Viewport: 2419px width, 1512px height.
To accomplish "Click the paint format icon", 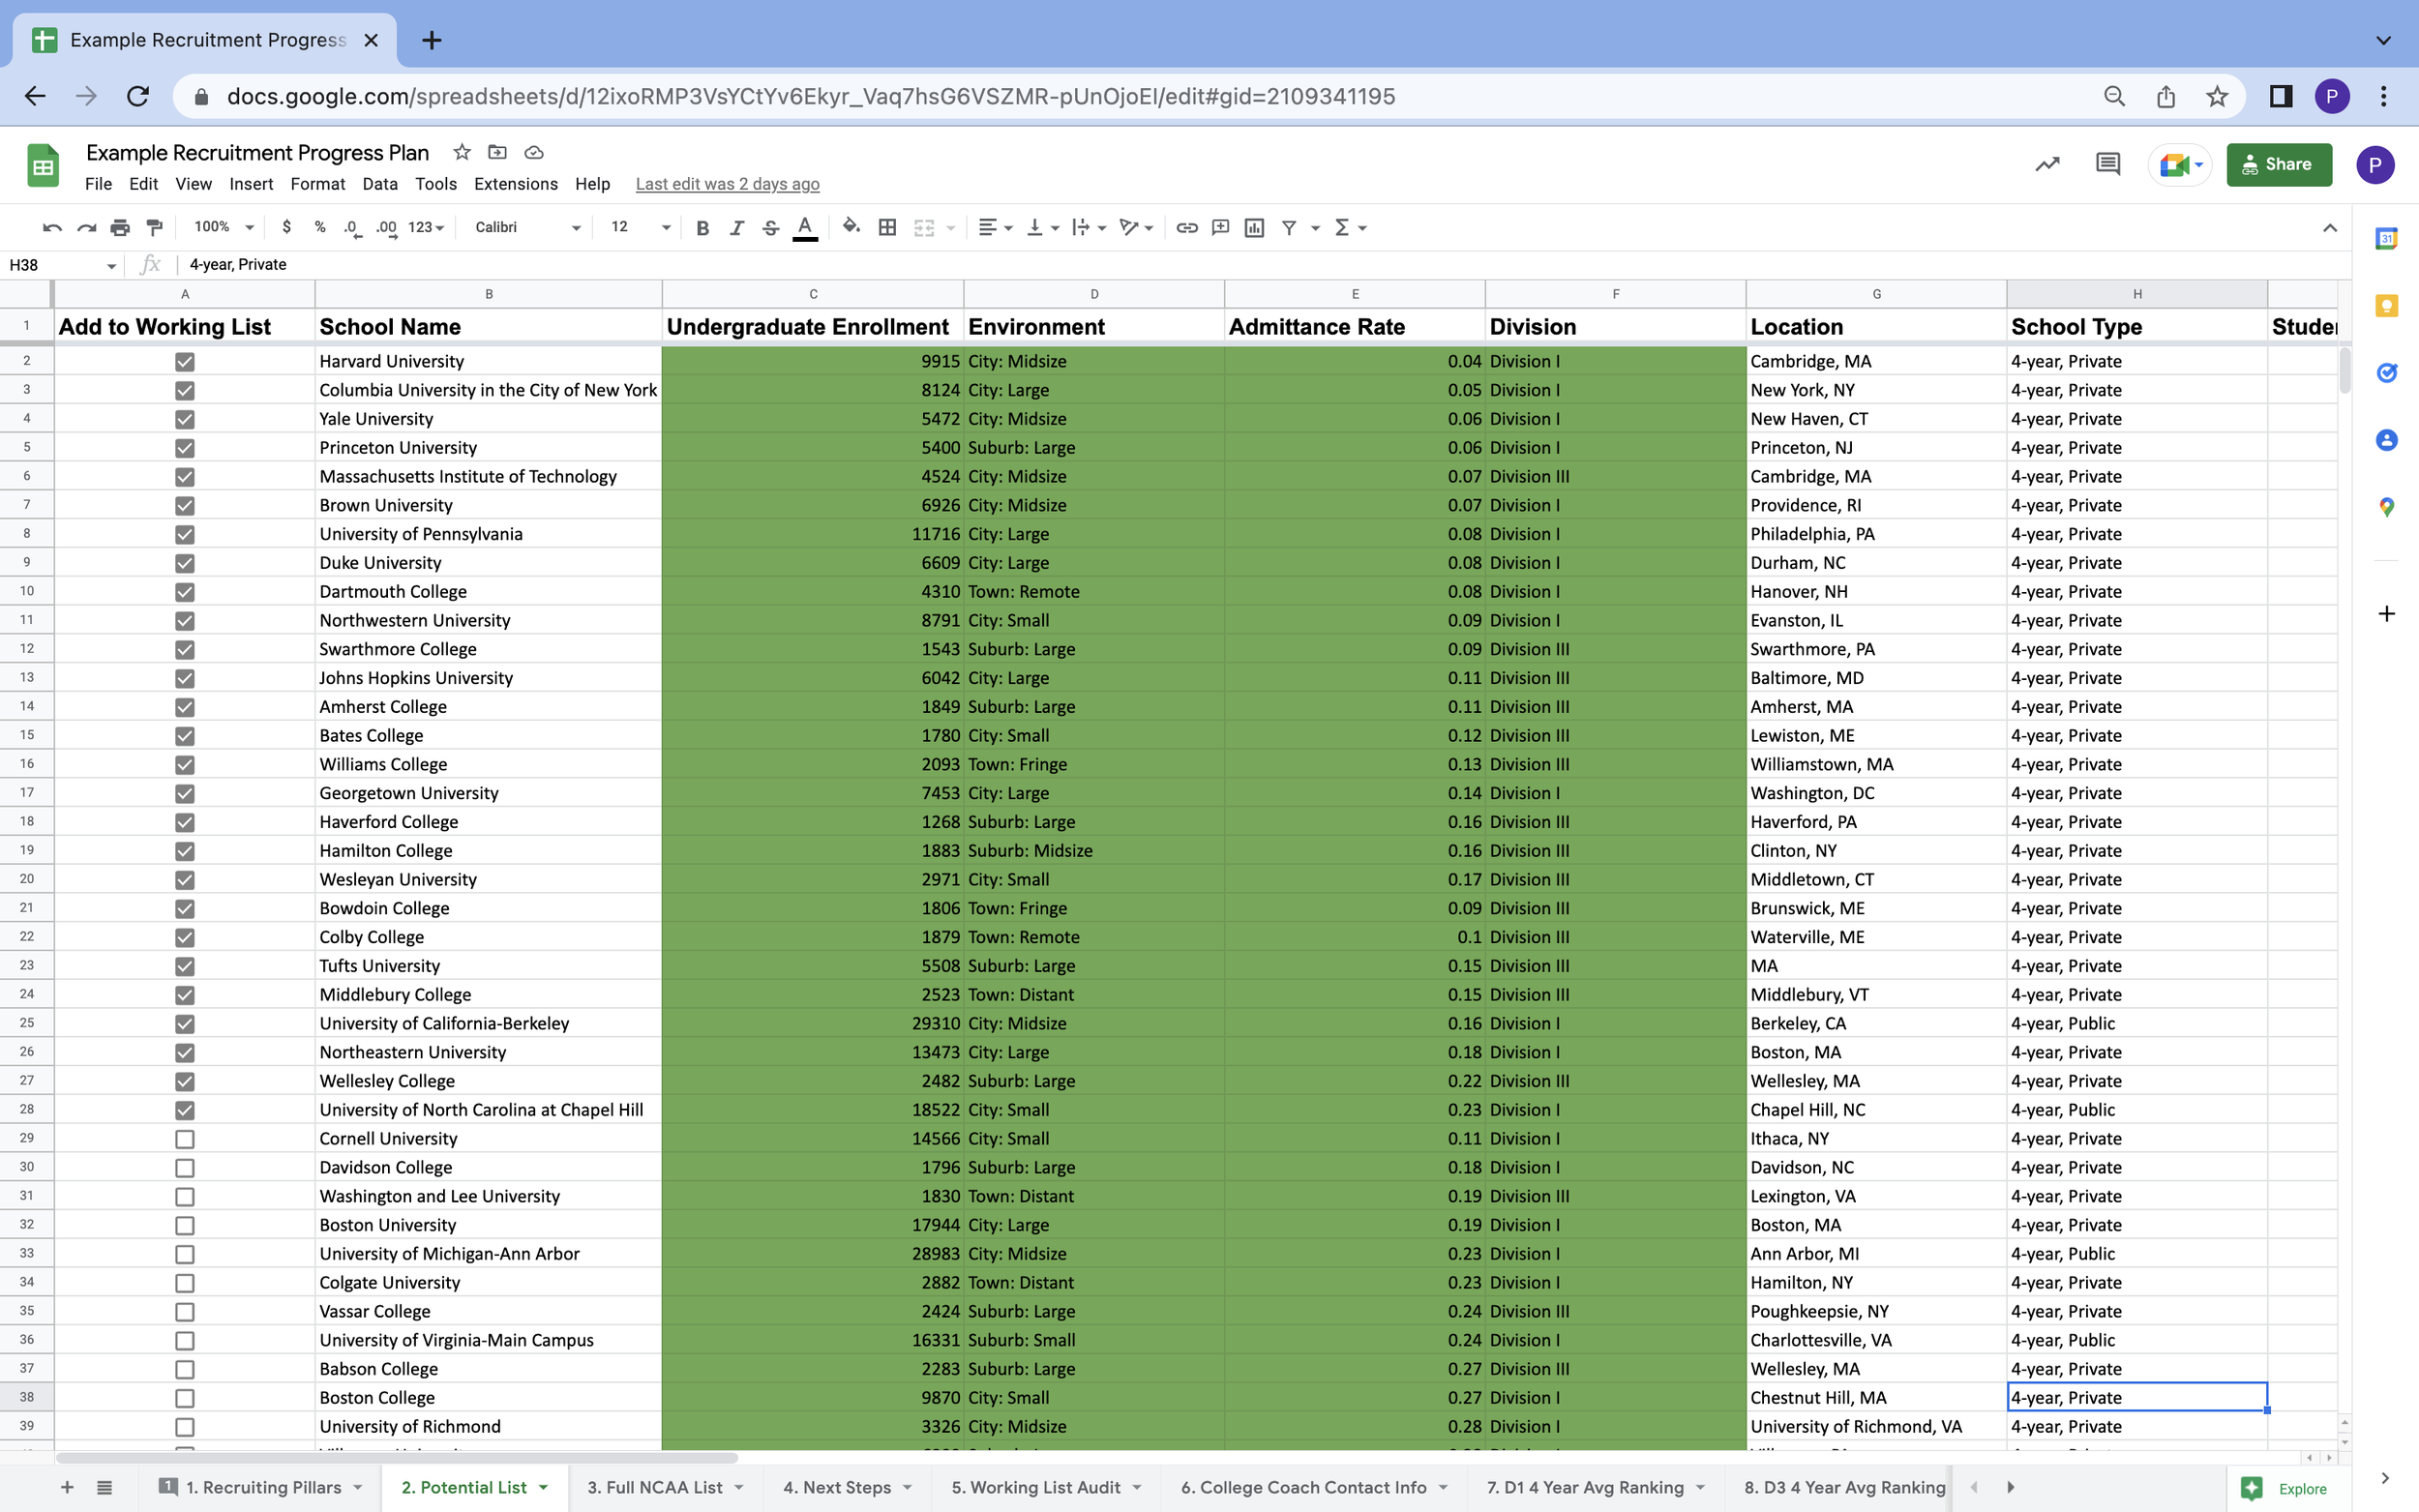I will 154,227.
